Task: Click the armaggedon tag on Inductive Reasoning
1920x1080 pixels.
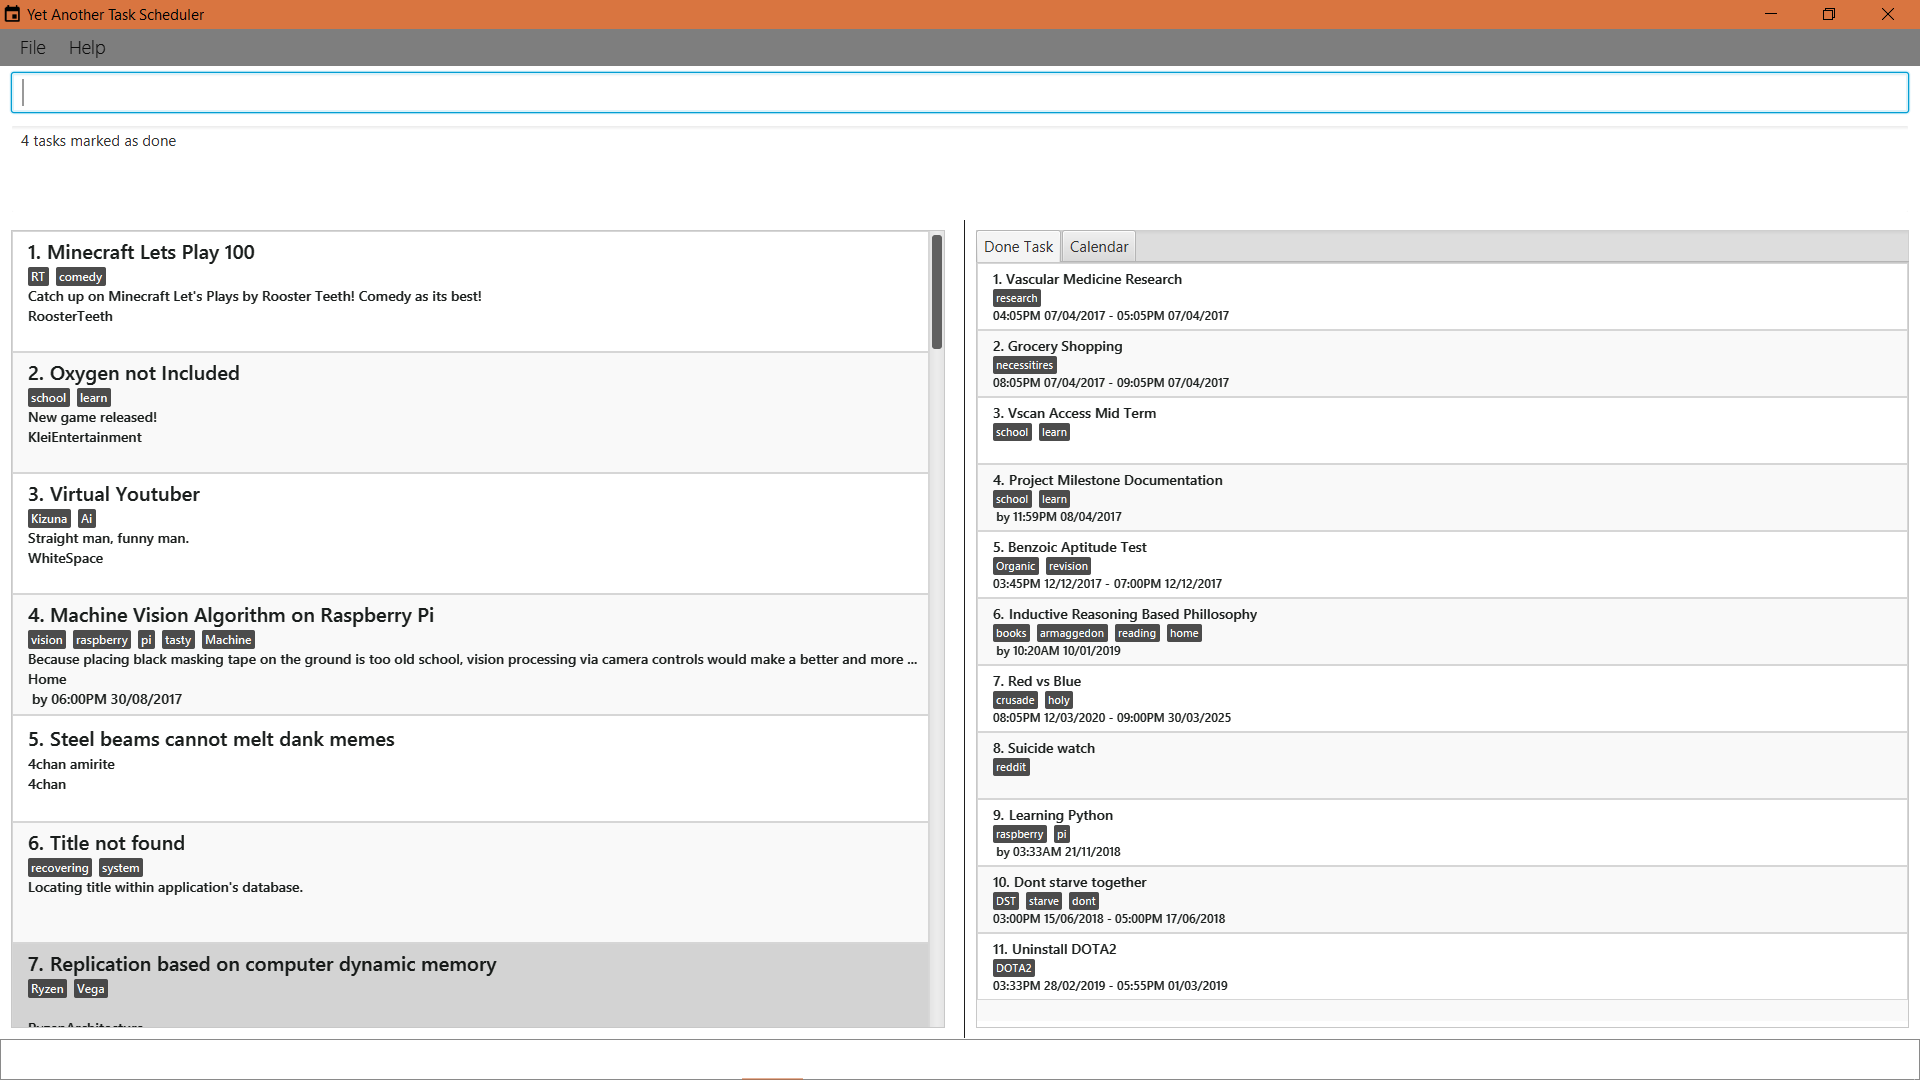Action: 1071,633
